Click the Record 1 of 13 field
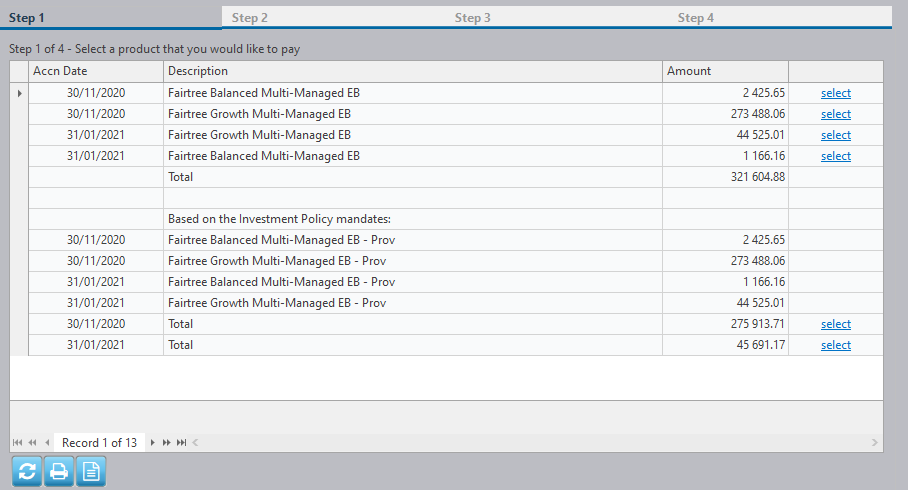This screenshot has height=490, width=908. coord(100,443)
